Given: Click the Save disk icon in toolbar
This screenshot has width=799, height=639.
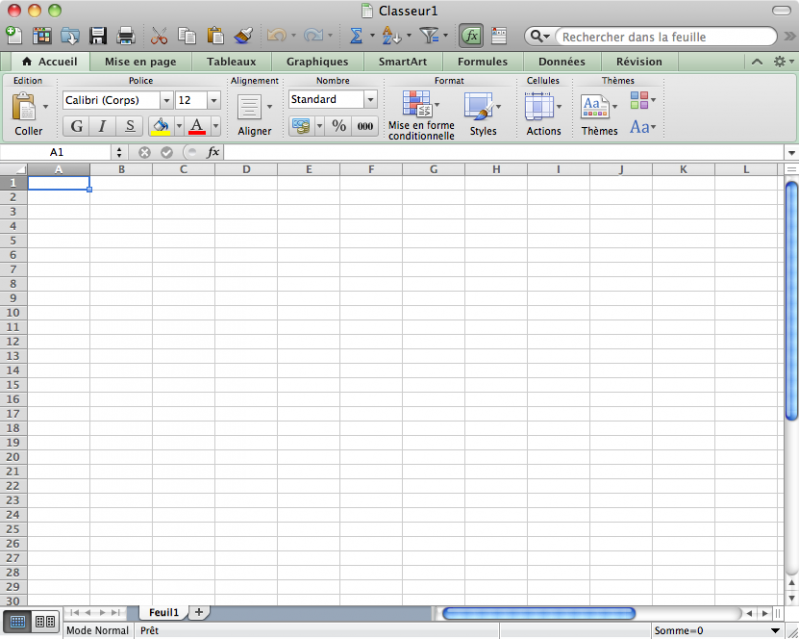Looking at the screenshot, I should [98, 36].
